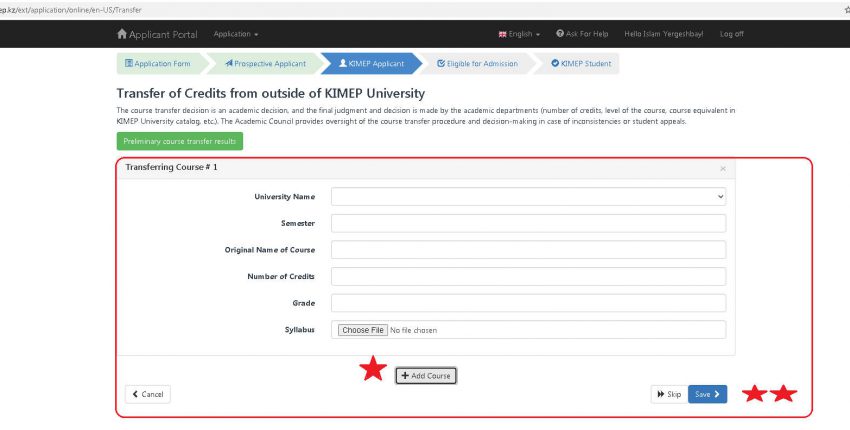850x430 pixels.
Task: Click the Hello Islam Yergeshbay link
Action: pos(664,34)
